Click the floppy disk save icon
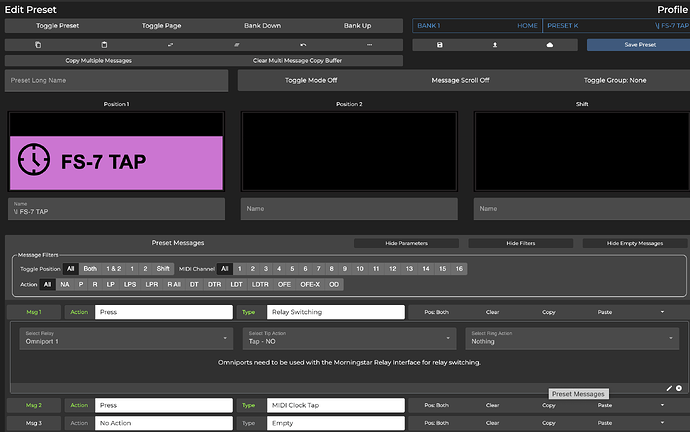This screenshot has width=690, height=432. click(x=440, y=45)
